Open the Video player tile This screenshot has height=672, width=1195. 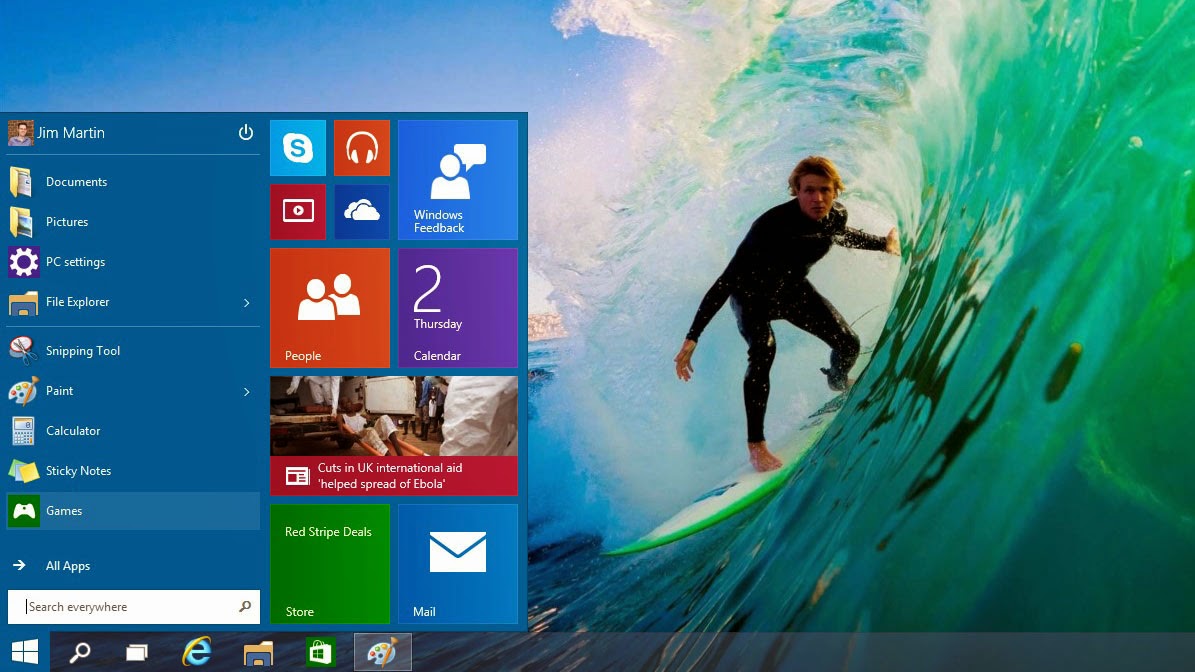(298, 212)
